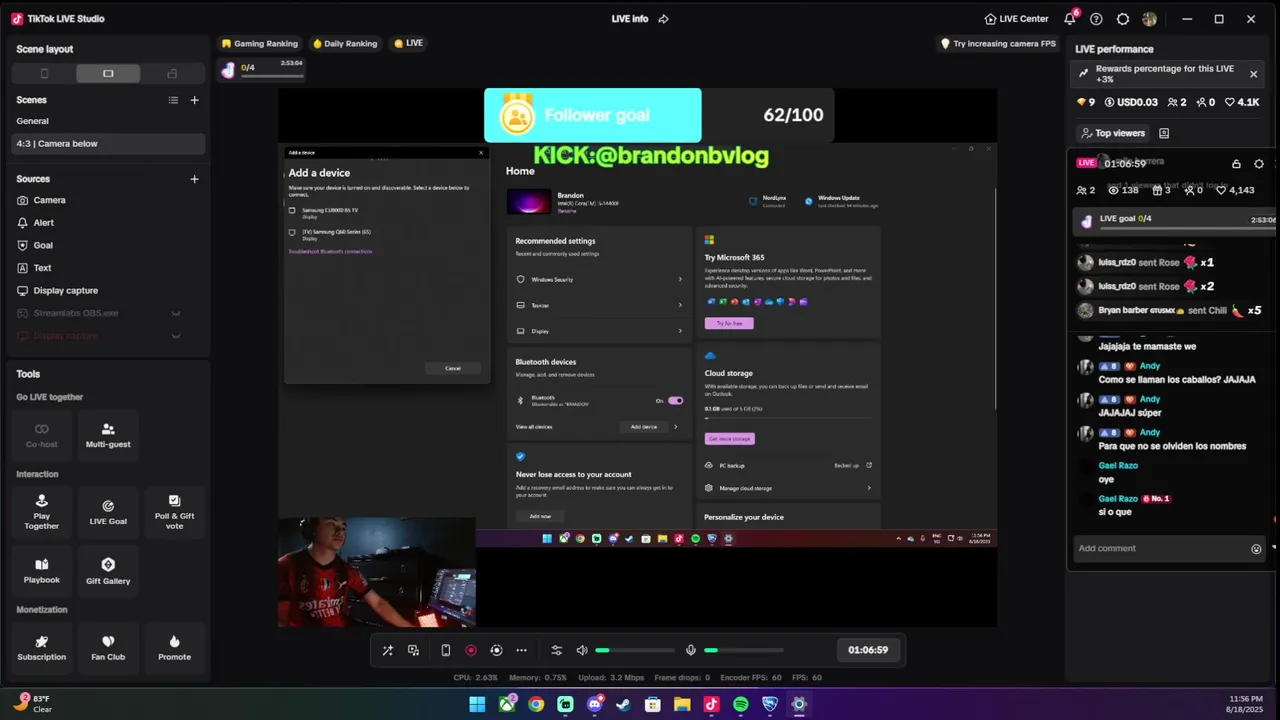Select the Goal source

(x=108, y=245)
